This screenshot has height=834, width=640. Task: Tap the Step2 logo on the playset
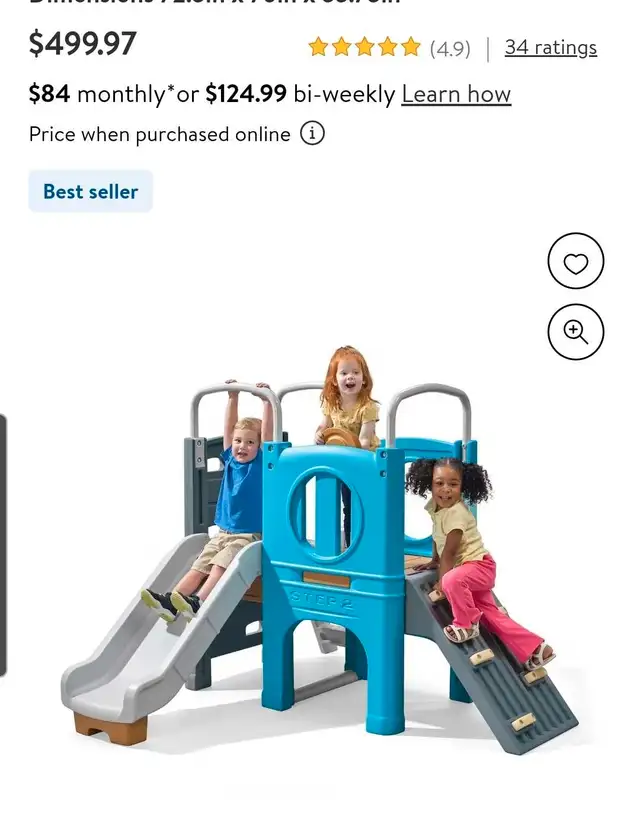coord(322,599)
